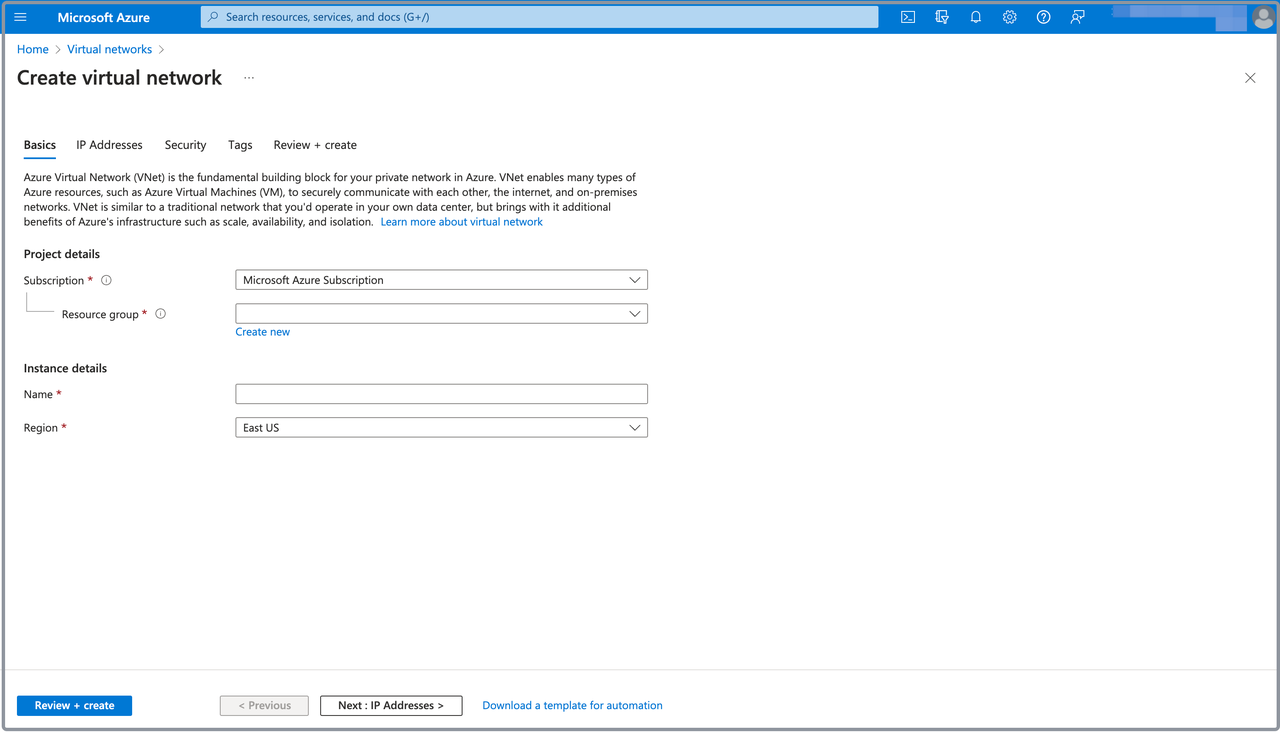Open the Region dropdown showing East US
The height and width of the screenshot is (732, 1280).
point(441,428)
